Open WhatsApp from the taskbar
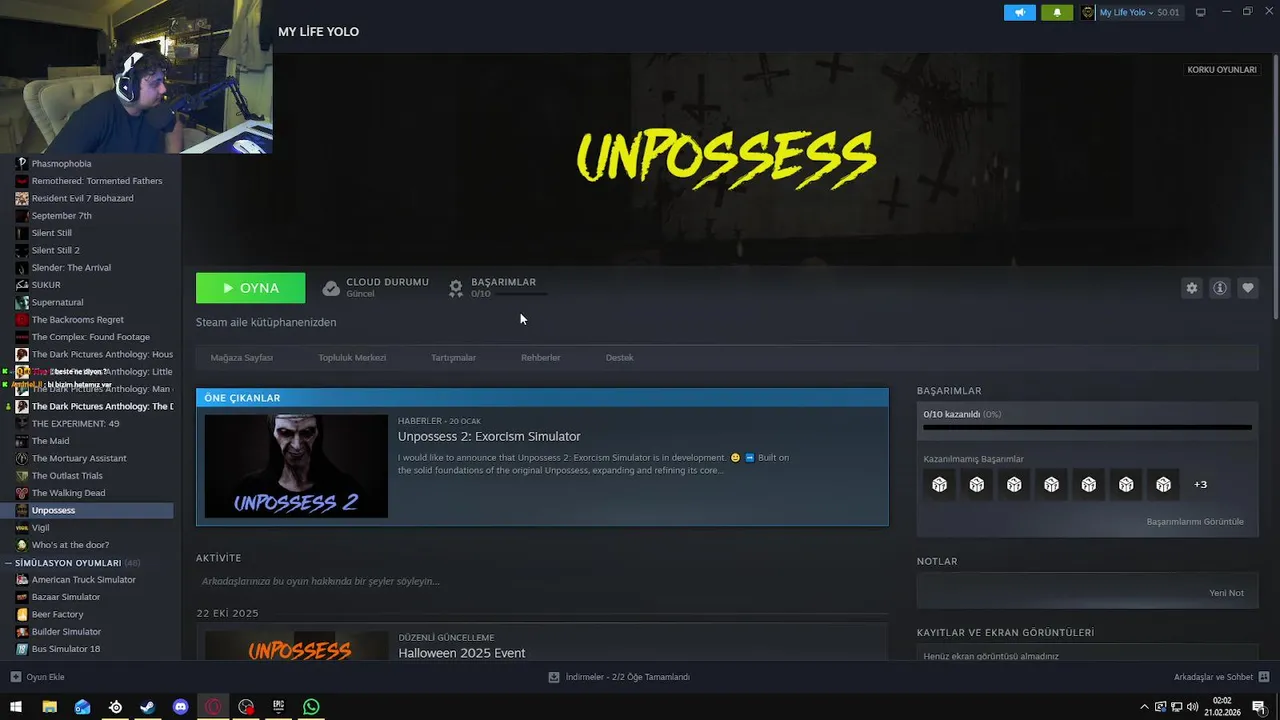 tap(311, 707)
